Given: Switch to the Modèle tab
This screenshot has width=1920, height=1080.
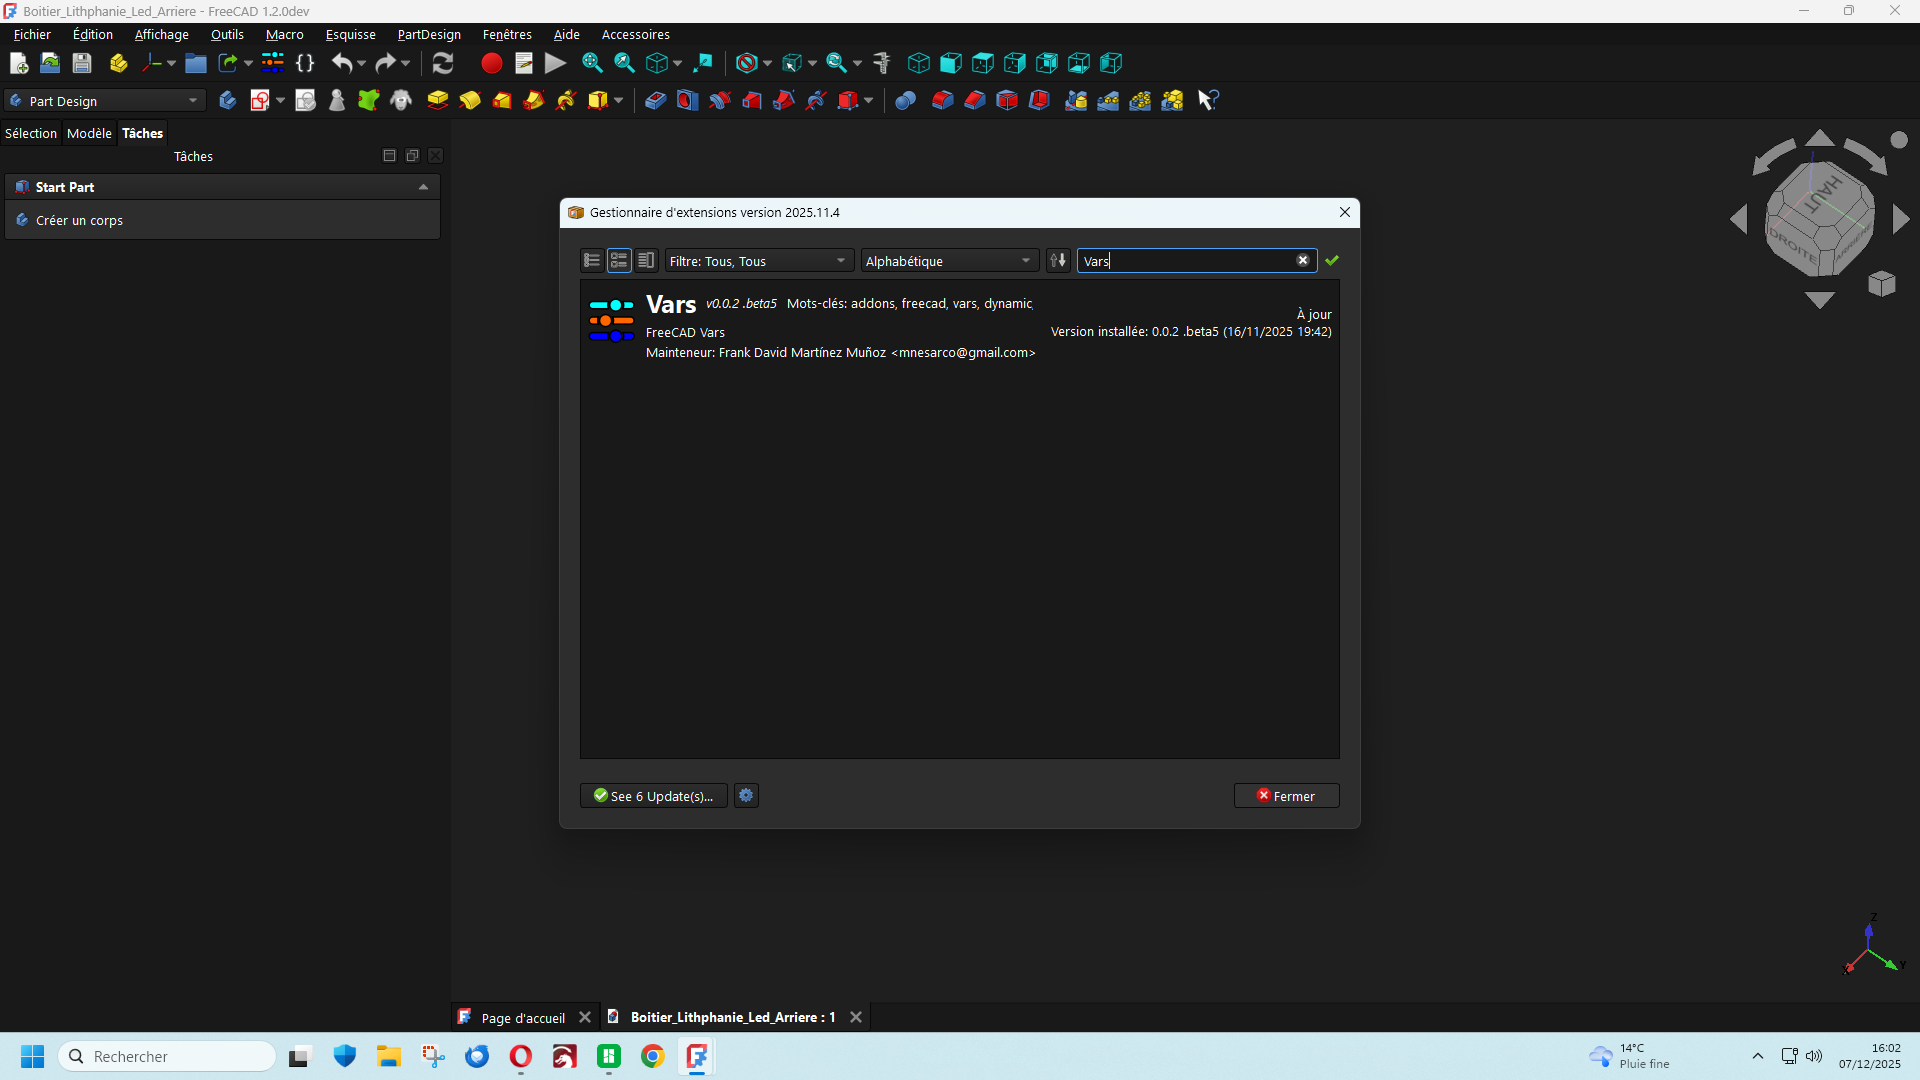Looking at the screenshot, I should coord(89,133).
